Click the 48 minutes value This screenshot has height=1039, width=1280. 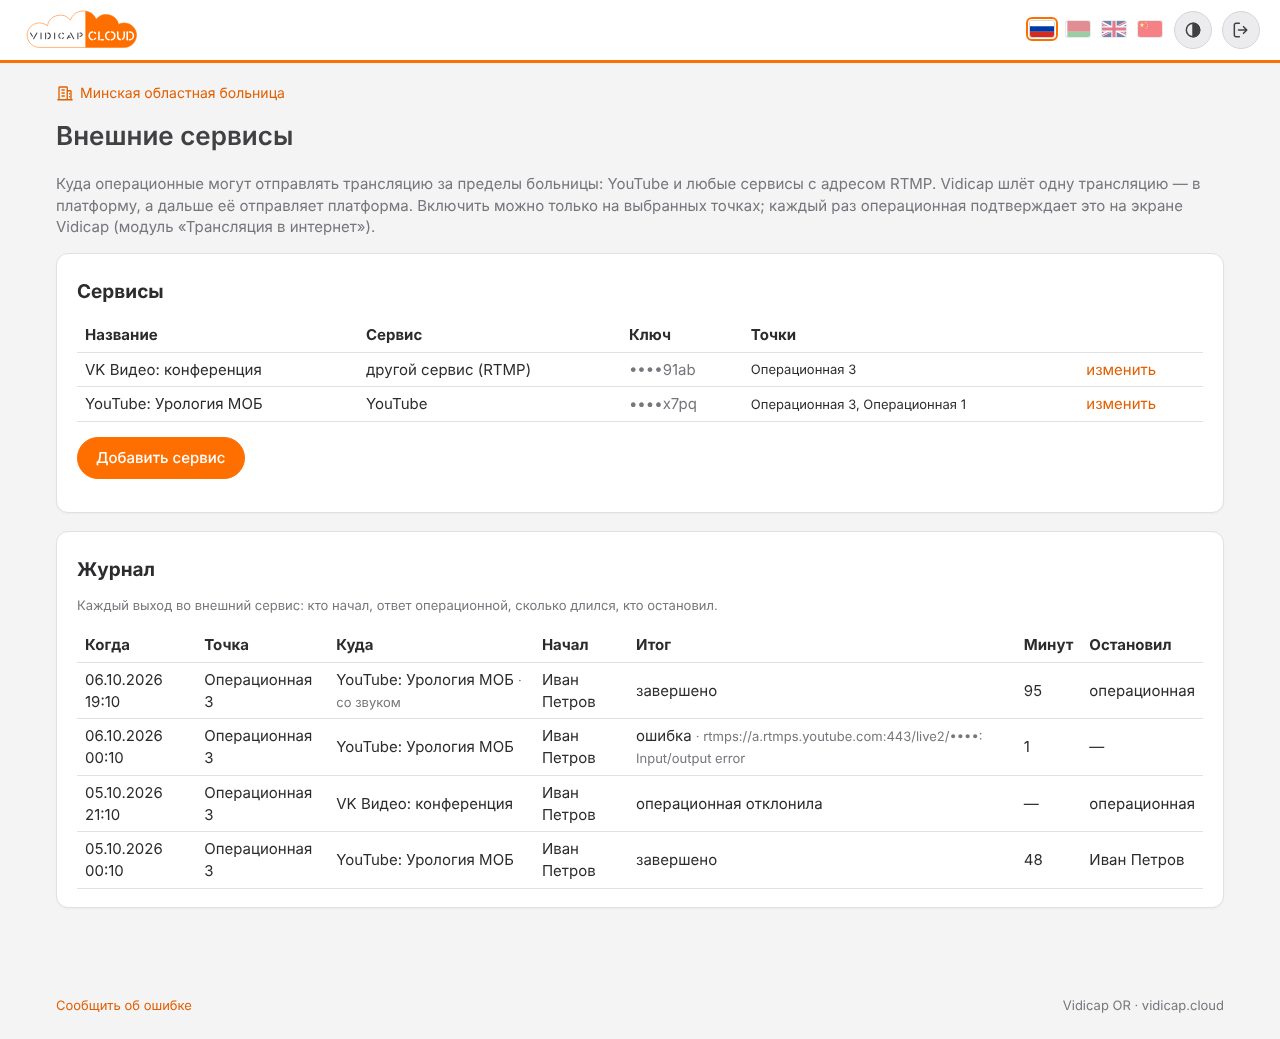pyautogui.click(x=1033, y=860)
